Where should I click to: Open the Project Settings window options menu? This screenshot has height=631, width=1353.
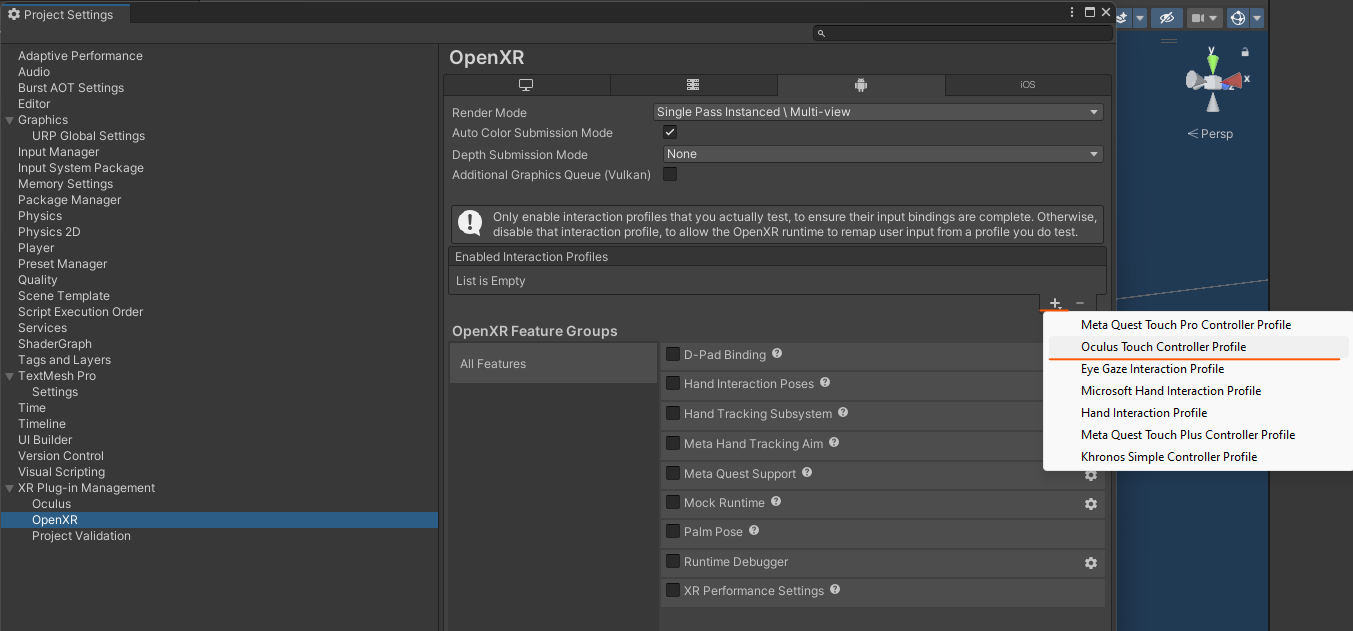1073,13
